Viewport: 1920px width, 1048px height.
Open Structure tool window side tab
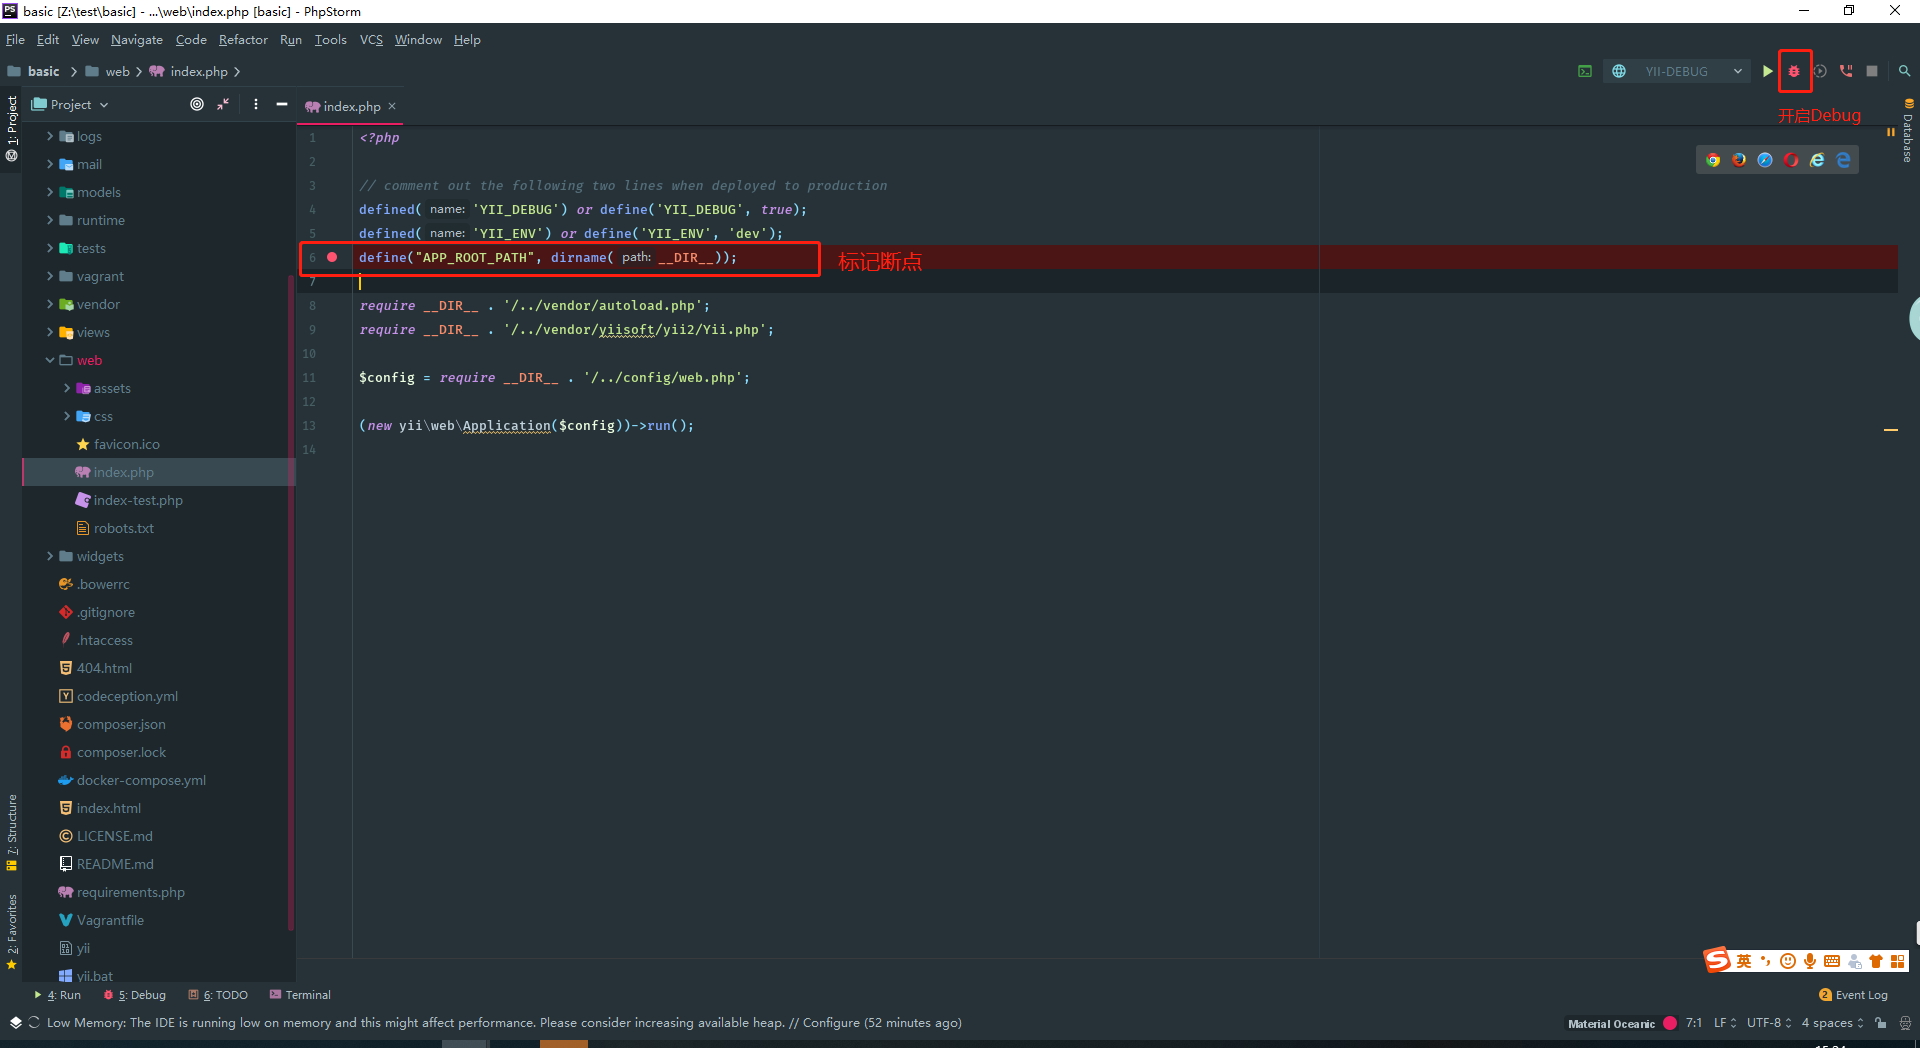[x=12, y=832]
